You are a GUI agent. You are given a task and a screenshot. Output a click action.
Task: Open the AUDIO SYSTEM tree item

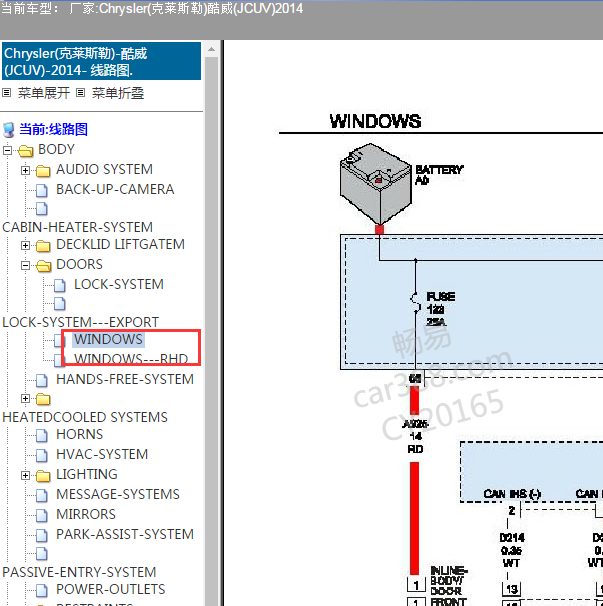[104, 169]
